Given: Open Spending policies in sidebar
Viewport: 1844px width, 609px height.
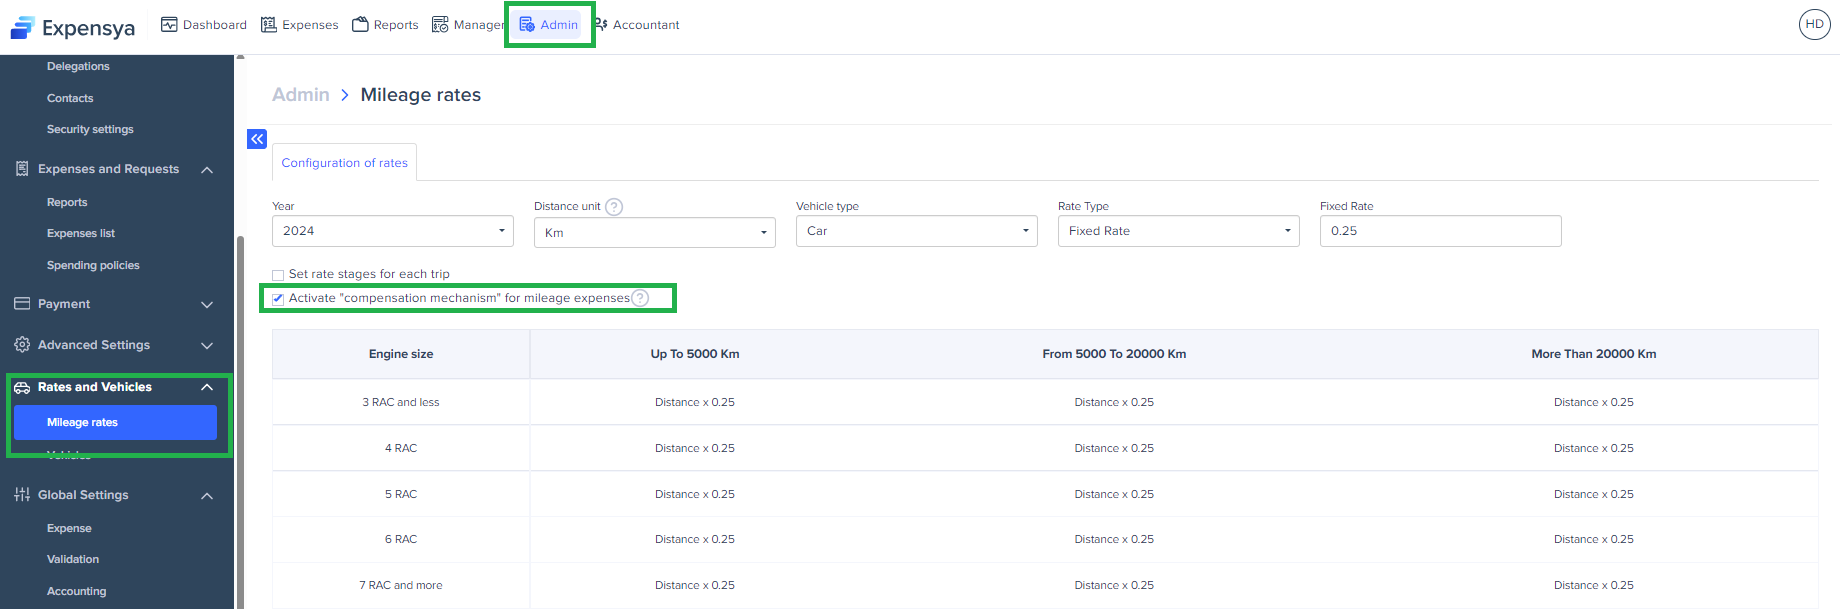Looking at the screenshot, I should click(93, 266).
